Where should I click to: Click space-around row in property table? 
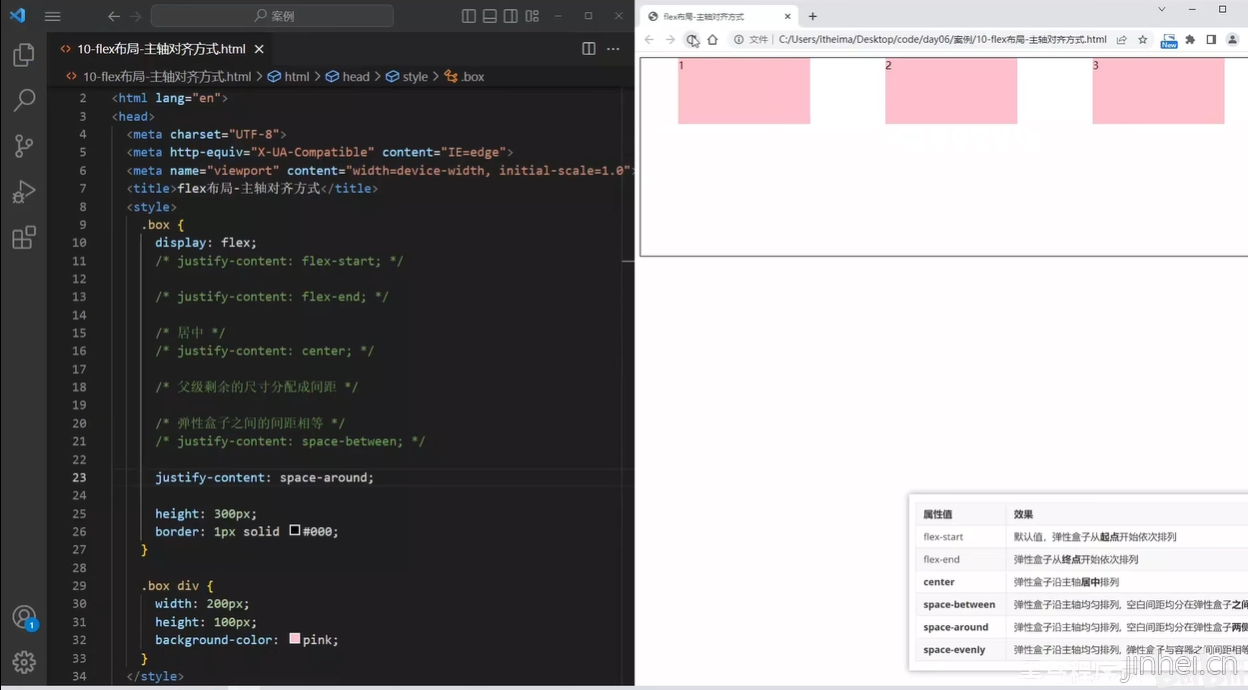(1080, 627)
